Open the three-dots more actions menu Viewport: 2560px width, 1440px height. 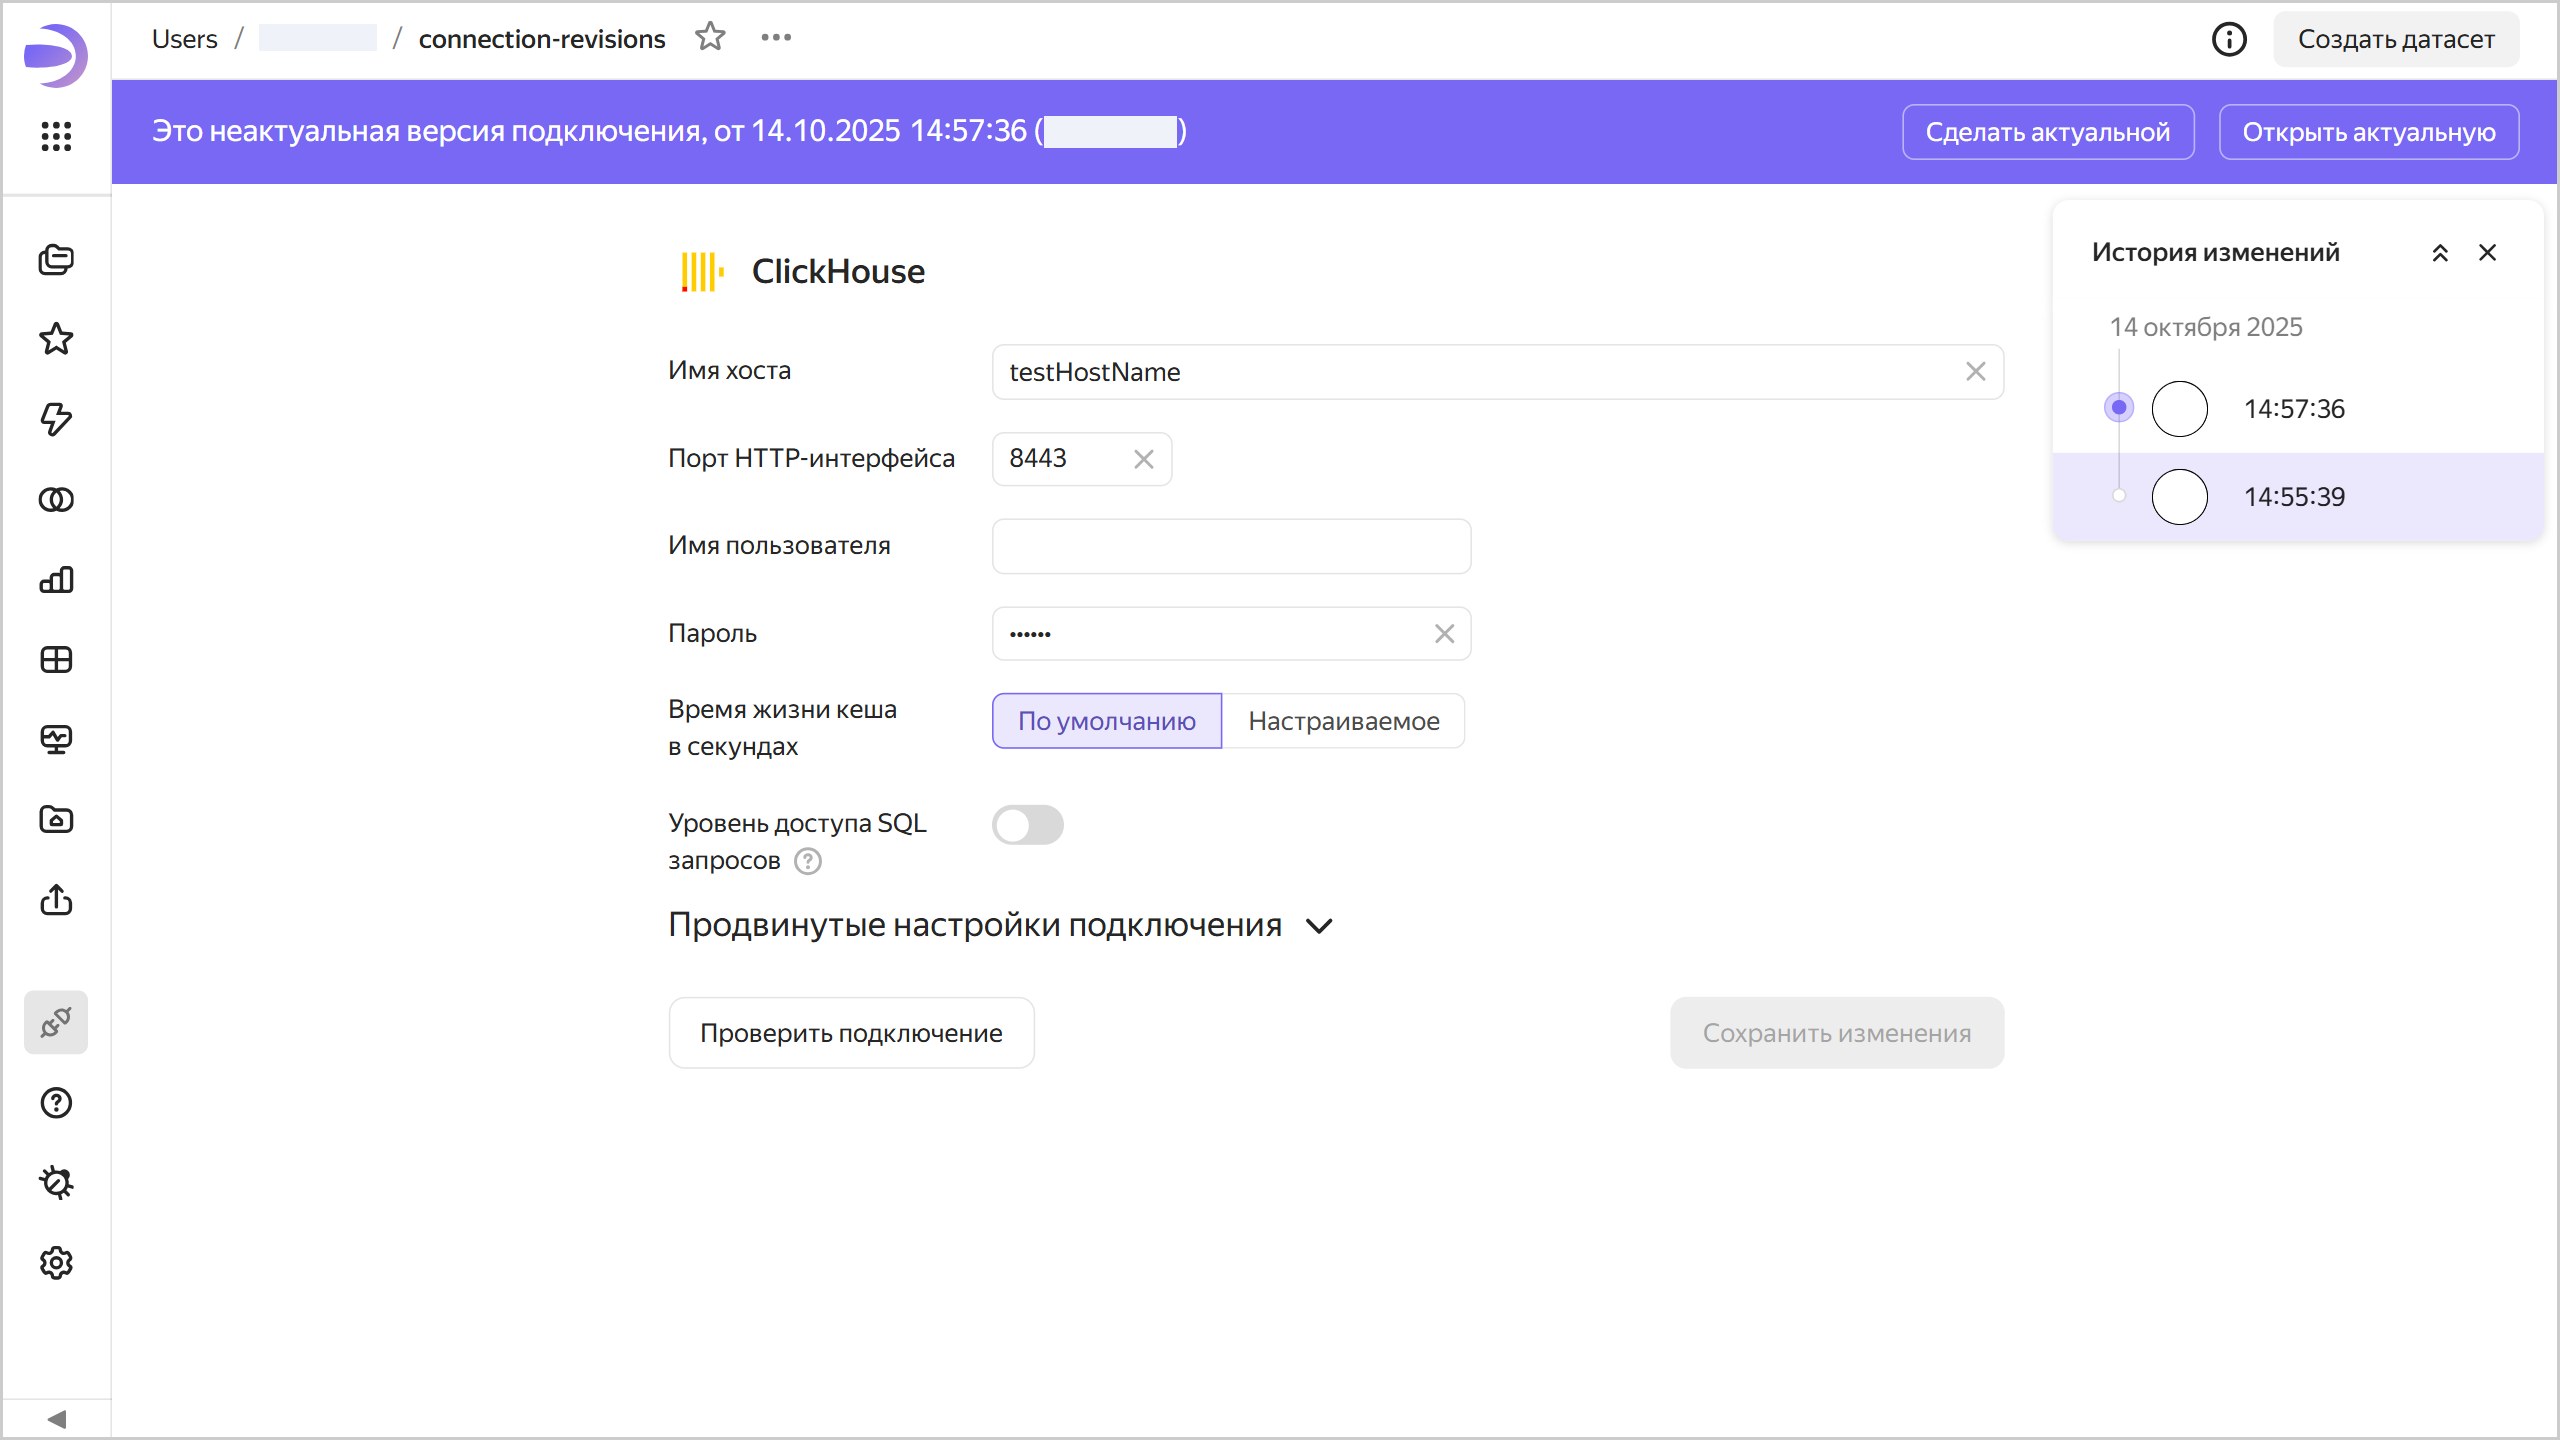[776, 38]
